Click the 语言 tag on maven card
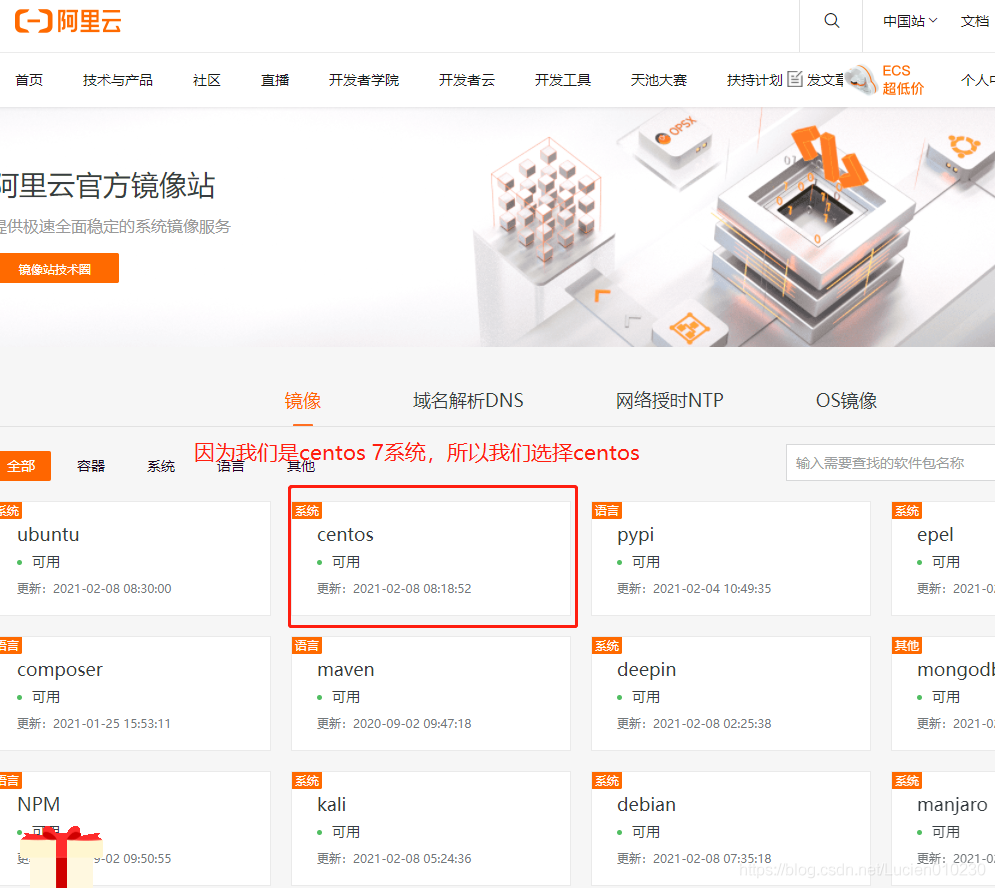Screen dimensions: 995x888 (307, 646)
